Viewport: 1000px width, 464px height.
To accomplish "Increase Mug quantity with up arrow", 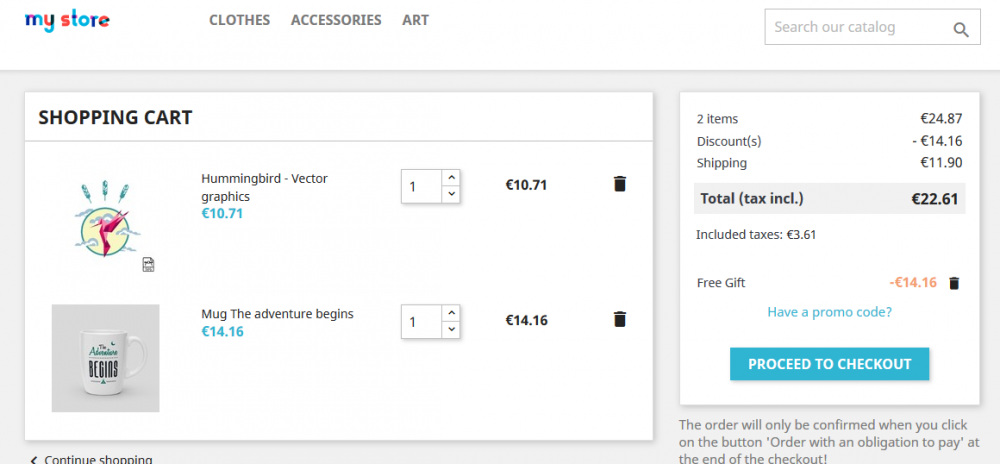I will coord(450,312).
